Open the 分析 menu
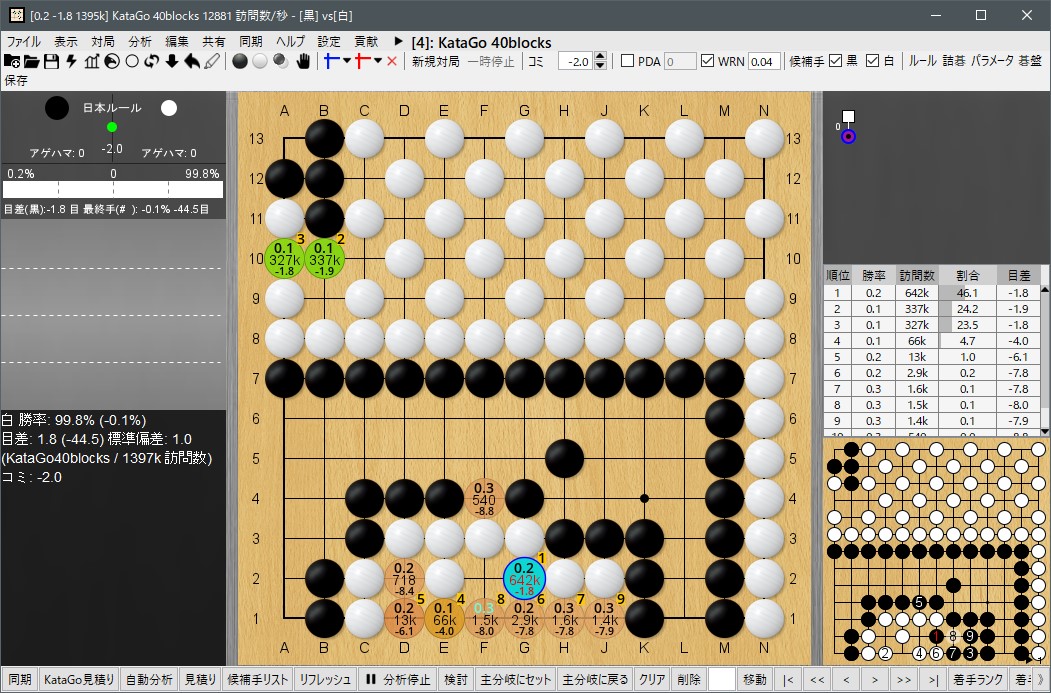The image size is (1051, 693). [139, 42]
